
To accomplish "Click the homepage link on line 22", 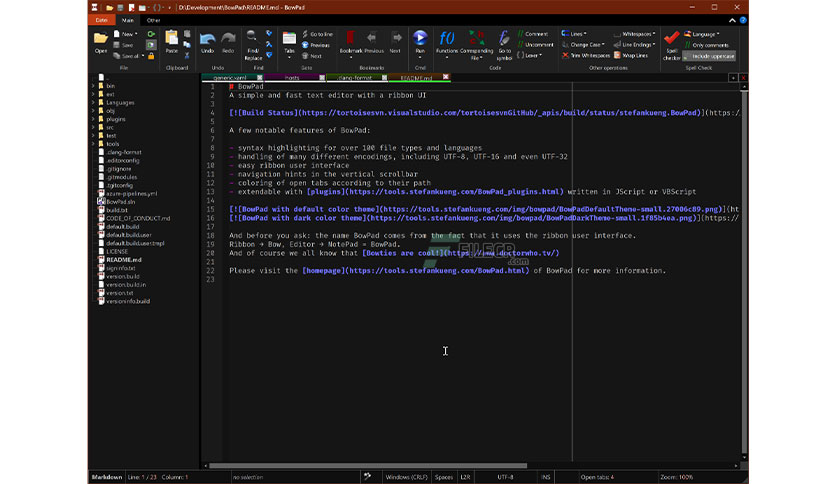I will pos(416,271).
